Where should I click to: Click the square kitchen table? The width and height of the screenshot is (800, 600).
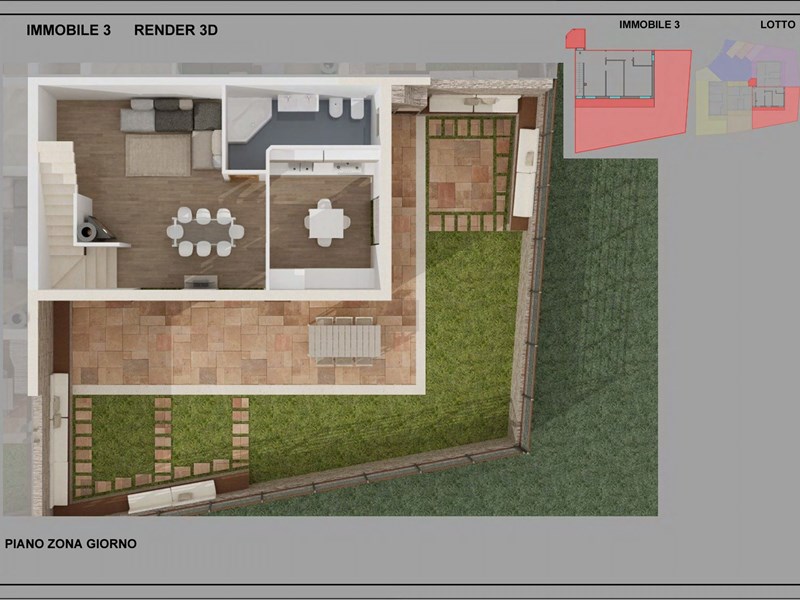click(327, 224)
